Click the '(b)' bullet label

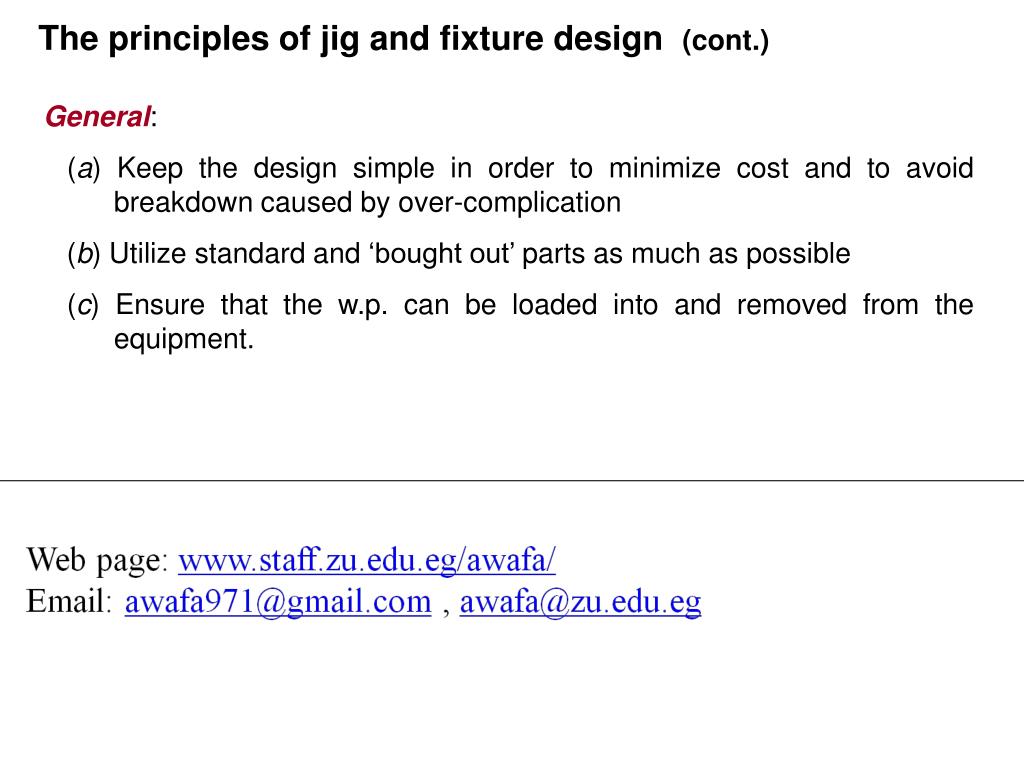[x=84, y=254]
